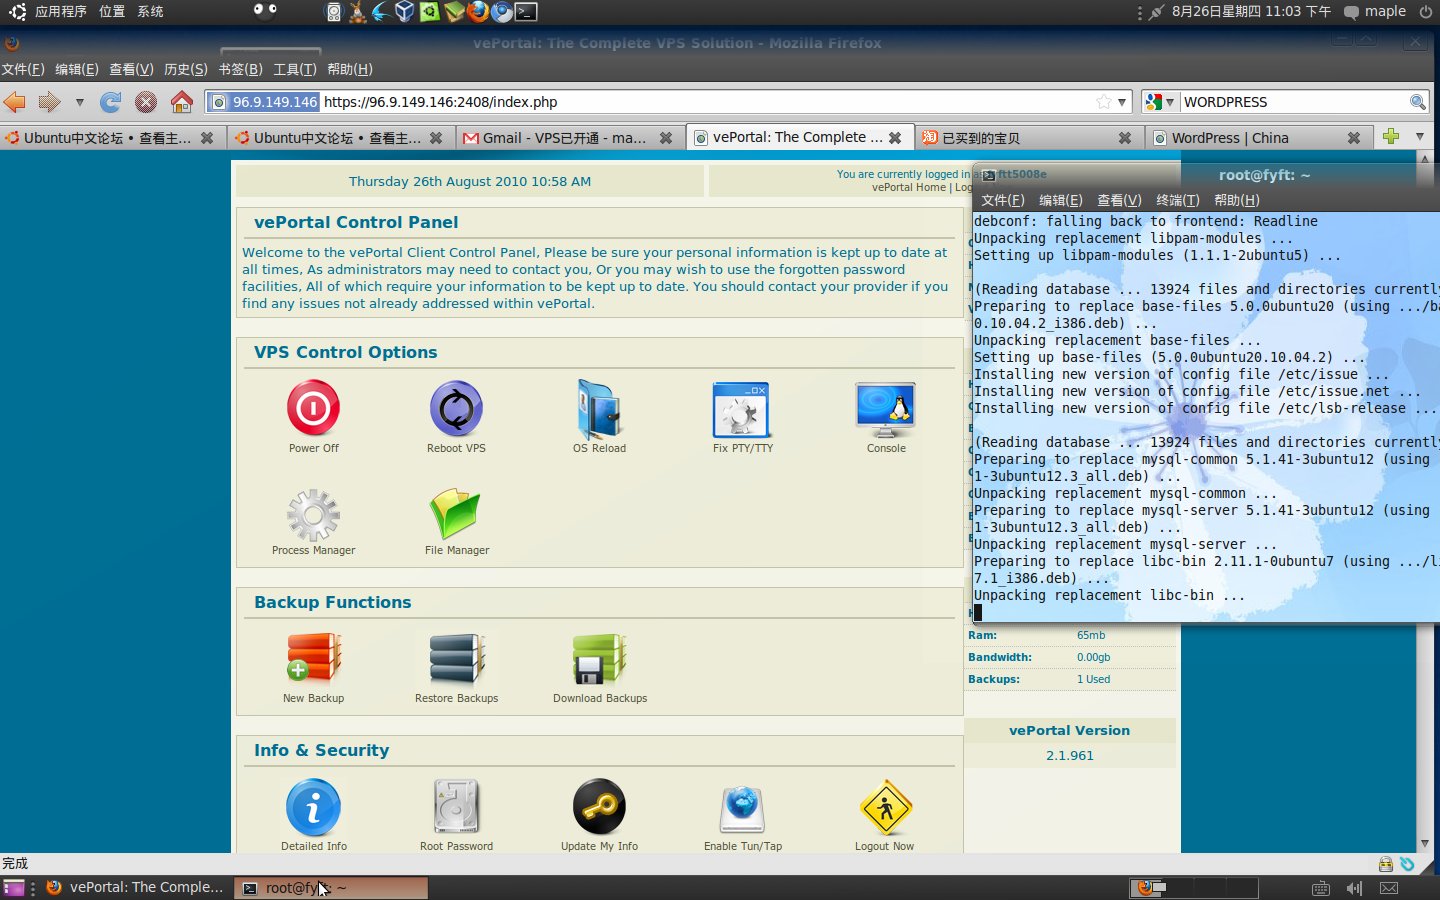Viewport: 1440px width, 900px height.
Task: Open the Update My Info key icon
Action: point(599,807)
